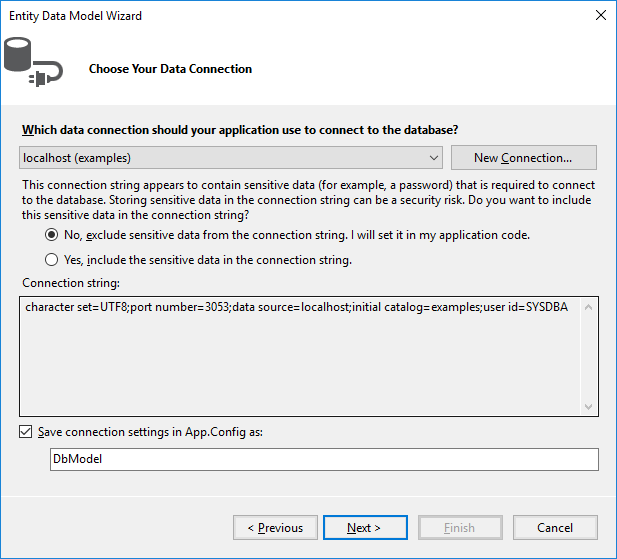Open the New Connection dialog

pyautogui.click(x=523, y=158)
